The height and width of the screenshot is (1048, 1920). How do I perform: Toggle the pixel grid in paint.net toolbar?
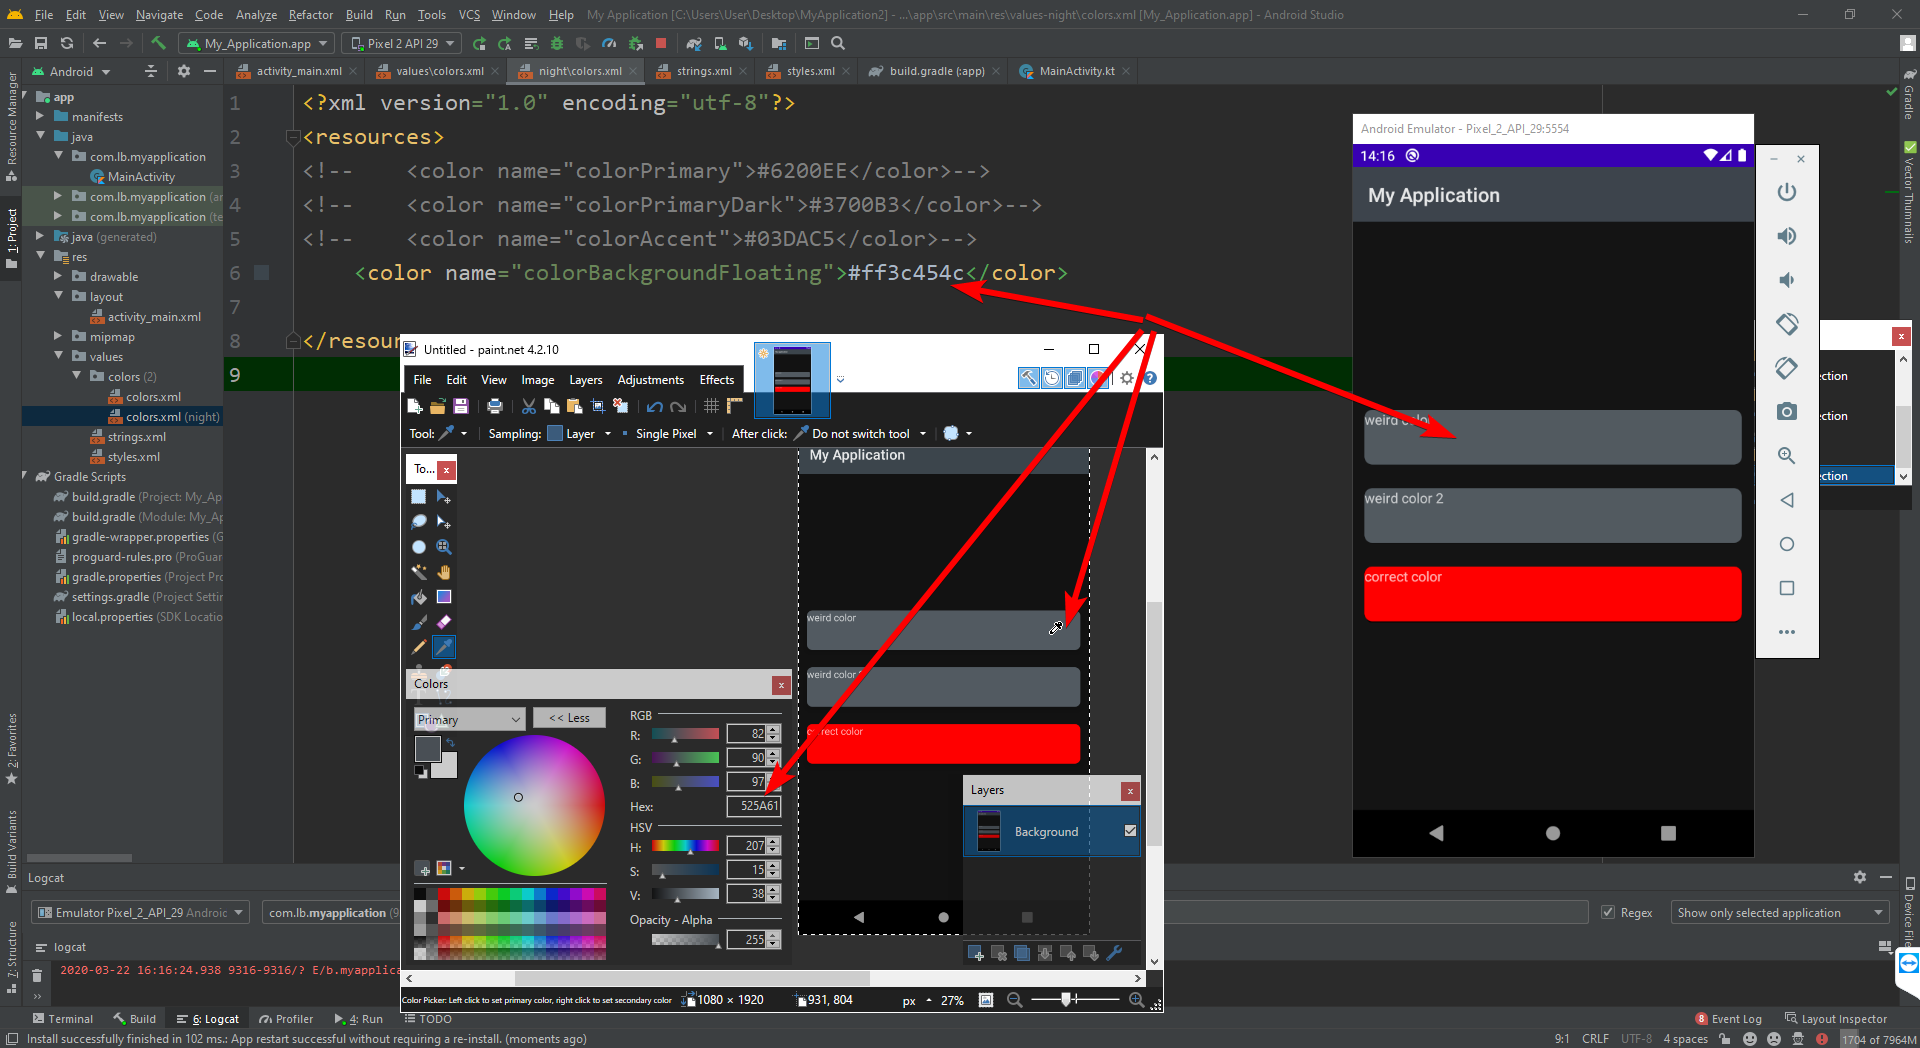(x=711, y=406)
